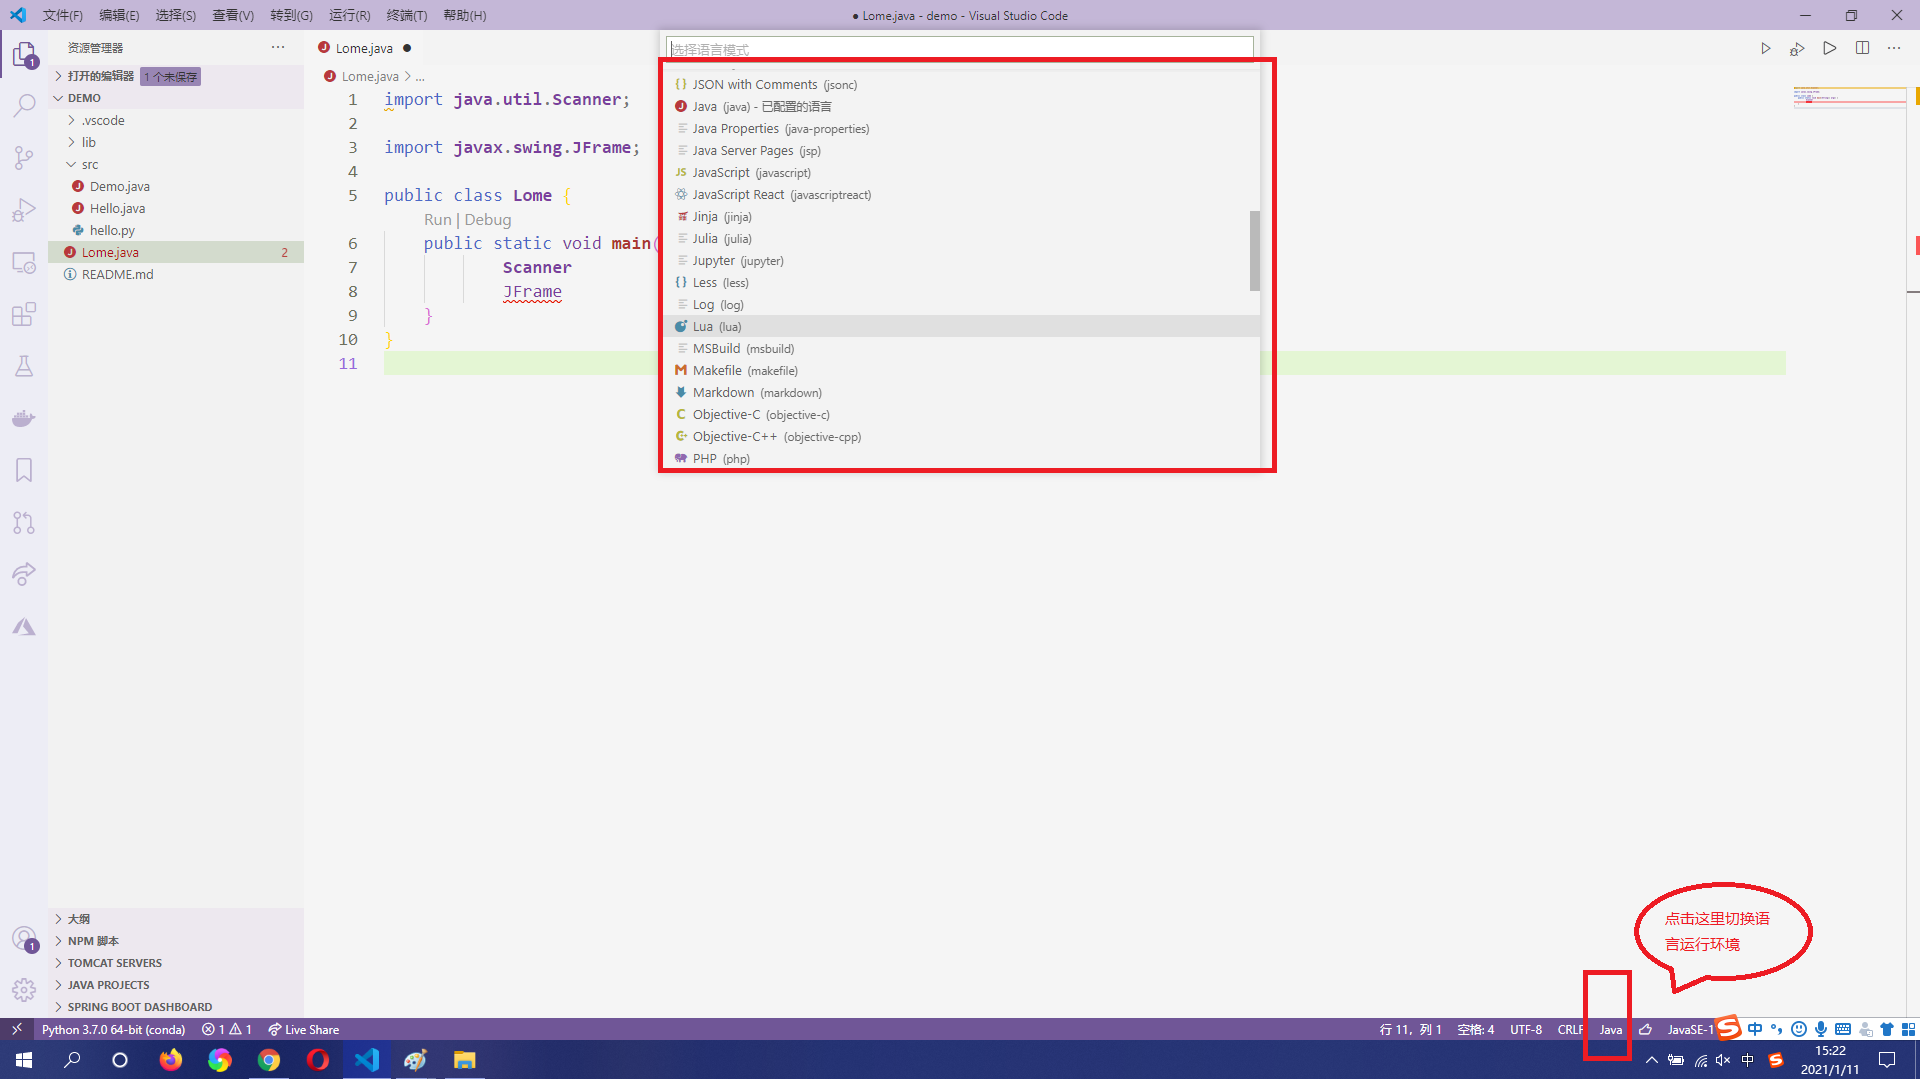The image size is (1920, 1079).
Task: Expand the SPRING BOOT DASHBOARD section
Action: pos(176,1007)
